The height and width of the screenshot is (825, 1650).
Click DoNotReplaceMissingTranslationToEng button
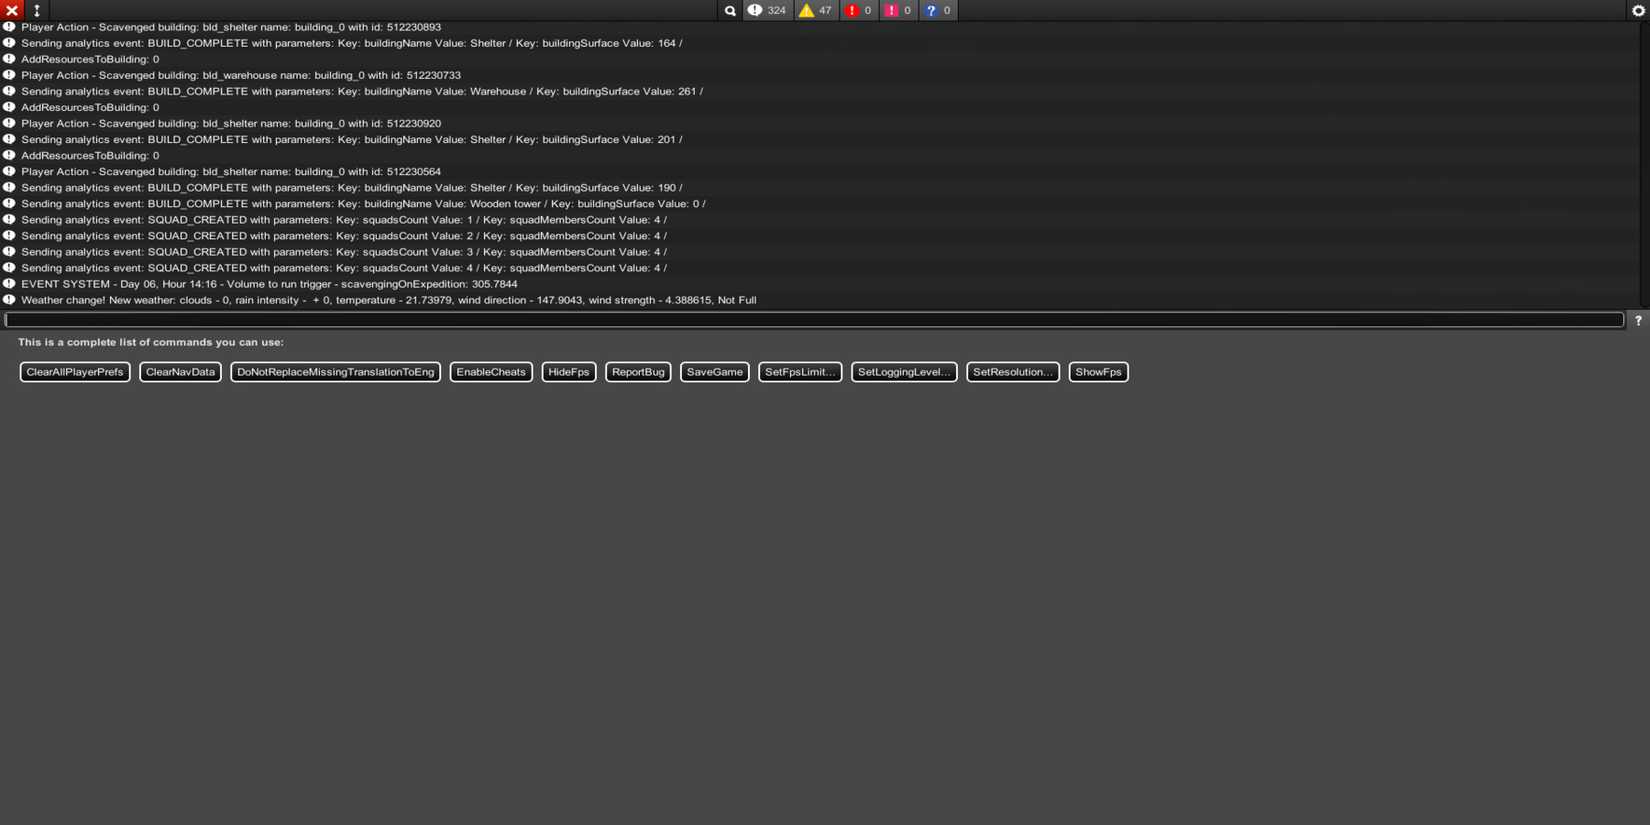tap(335, 372)
